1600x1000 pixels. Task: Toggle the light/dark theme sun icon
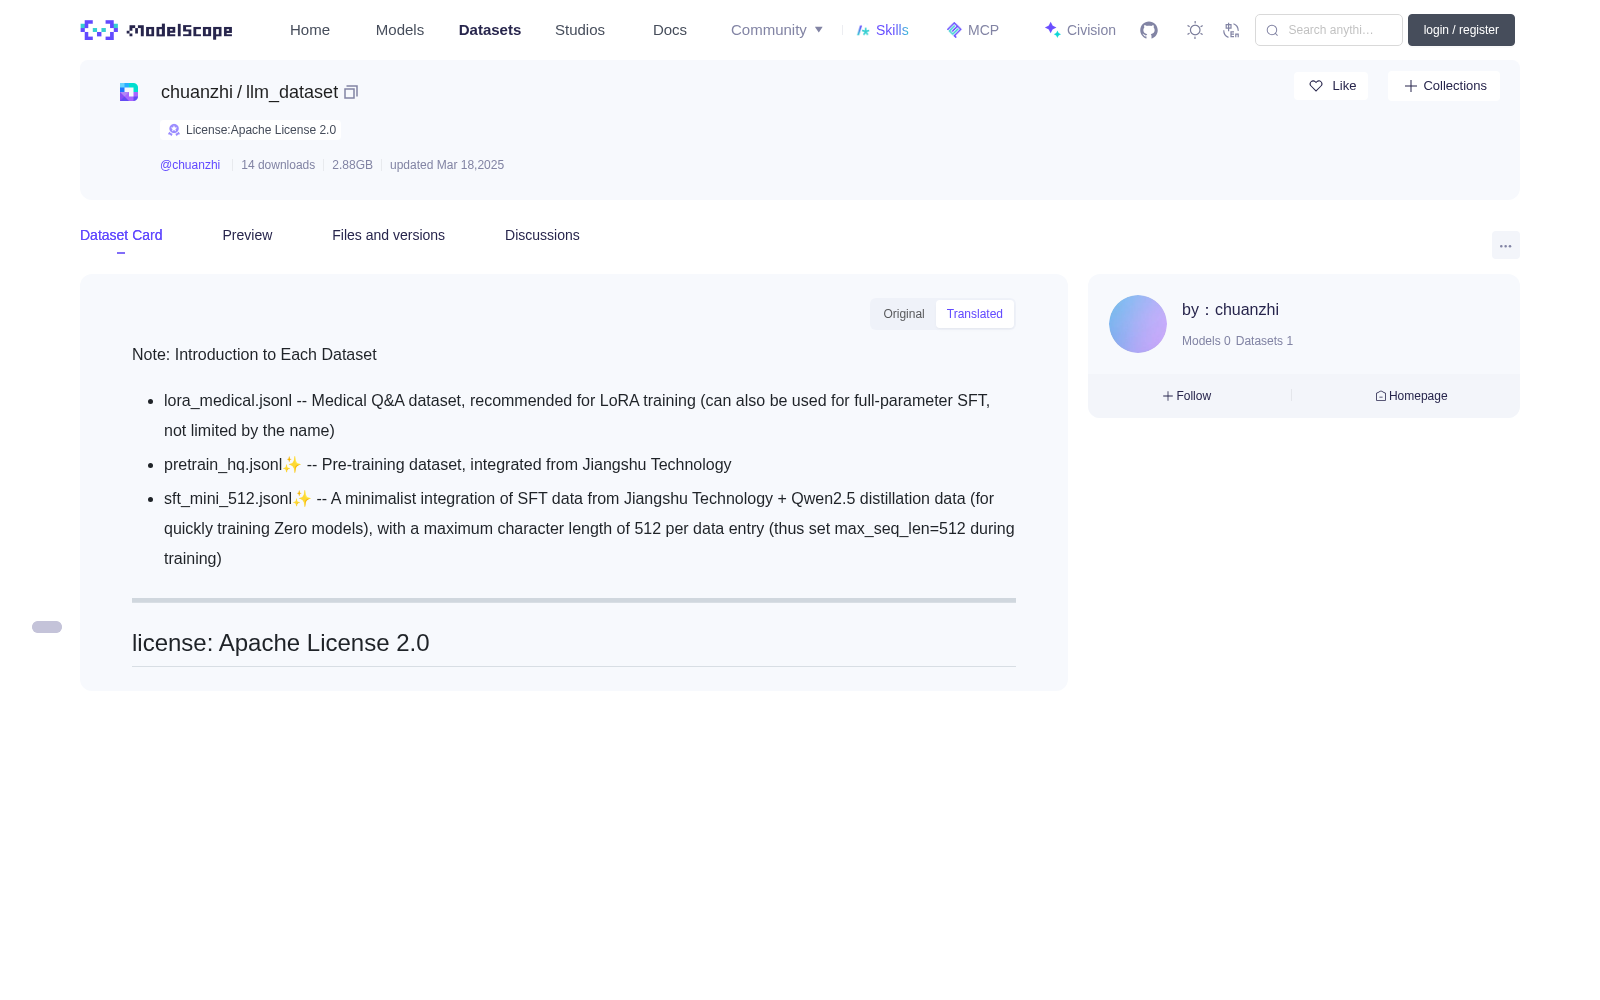1195,30
